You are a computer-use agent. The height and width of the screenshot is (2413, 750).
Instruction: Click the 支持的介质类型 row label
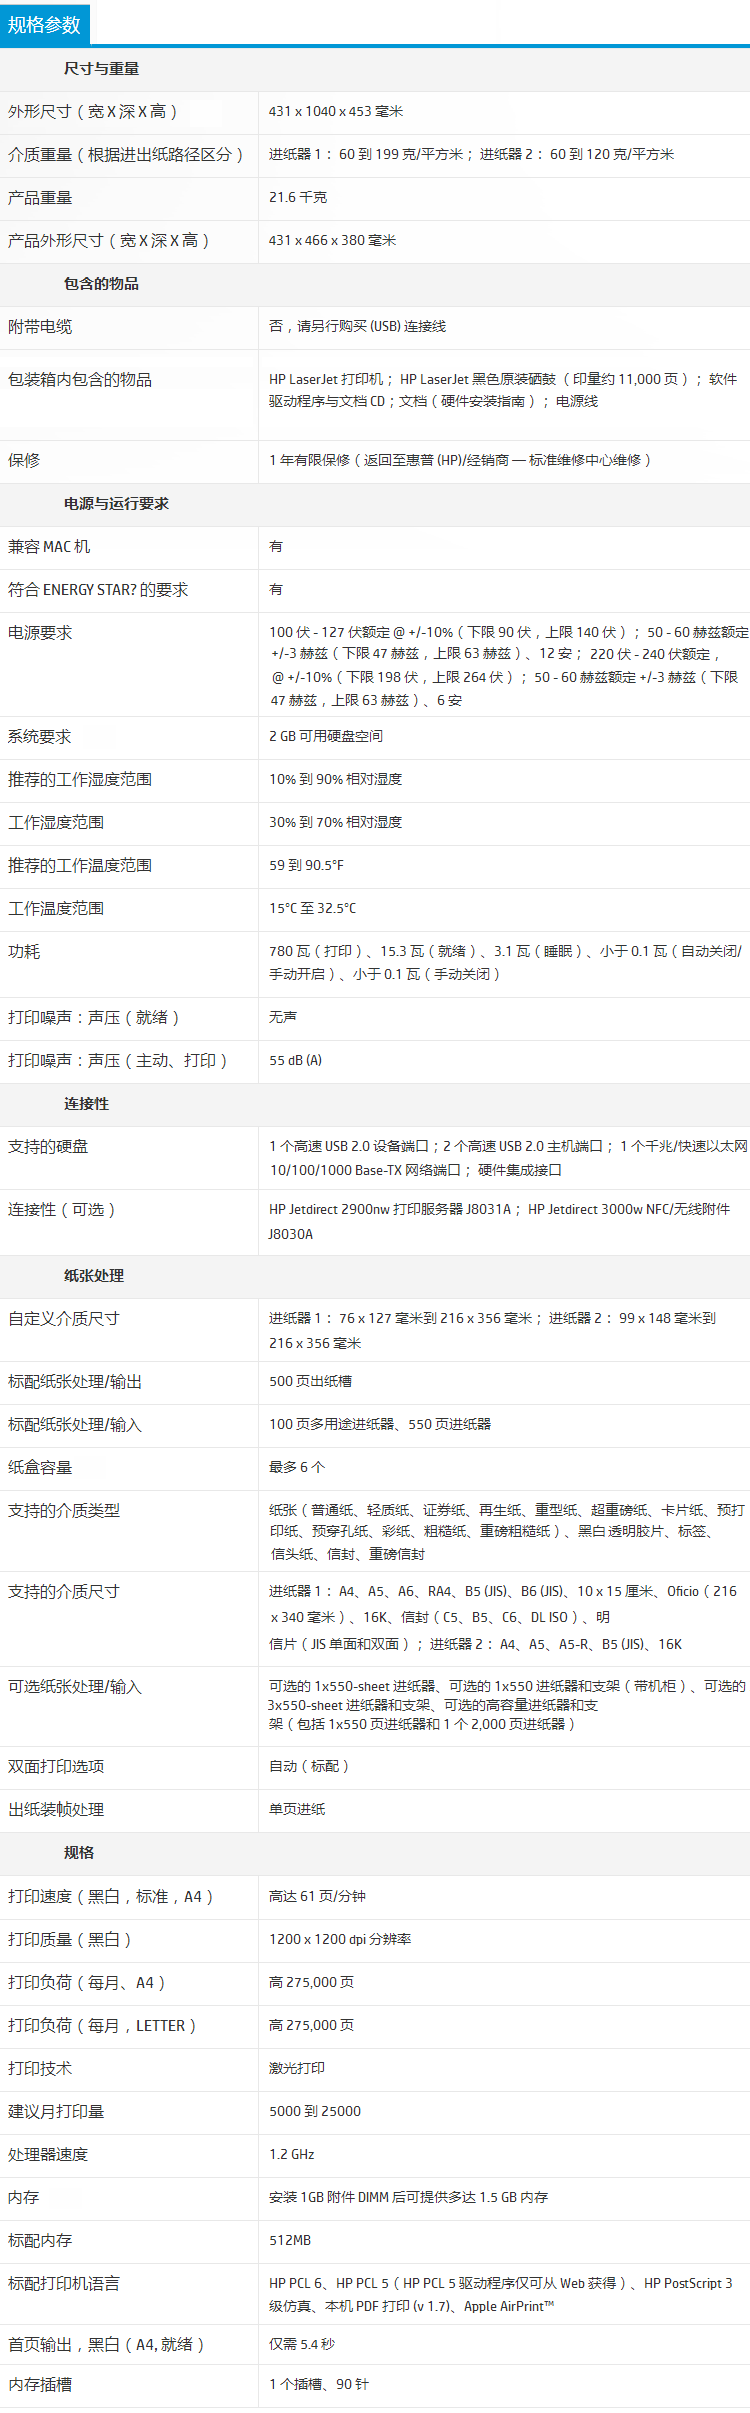[x=64, y=1511]
